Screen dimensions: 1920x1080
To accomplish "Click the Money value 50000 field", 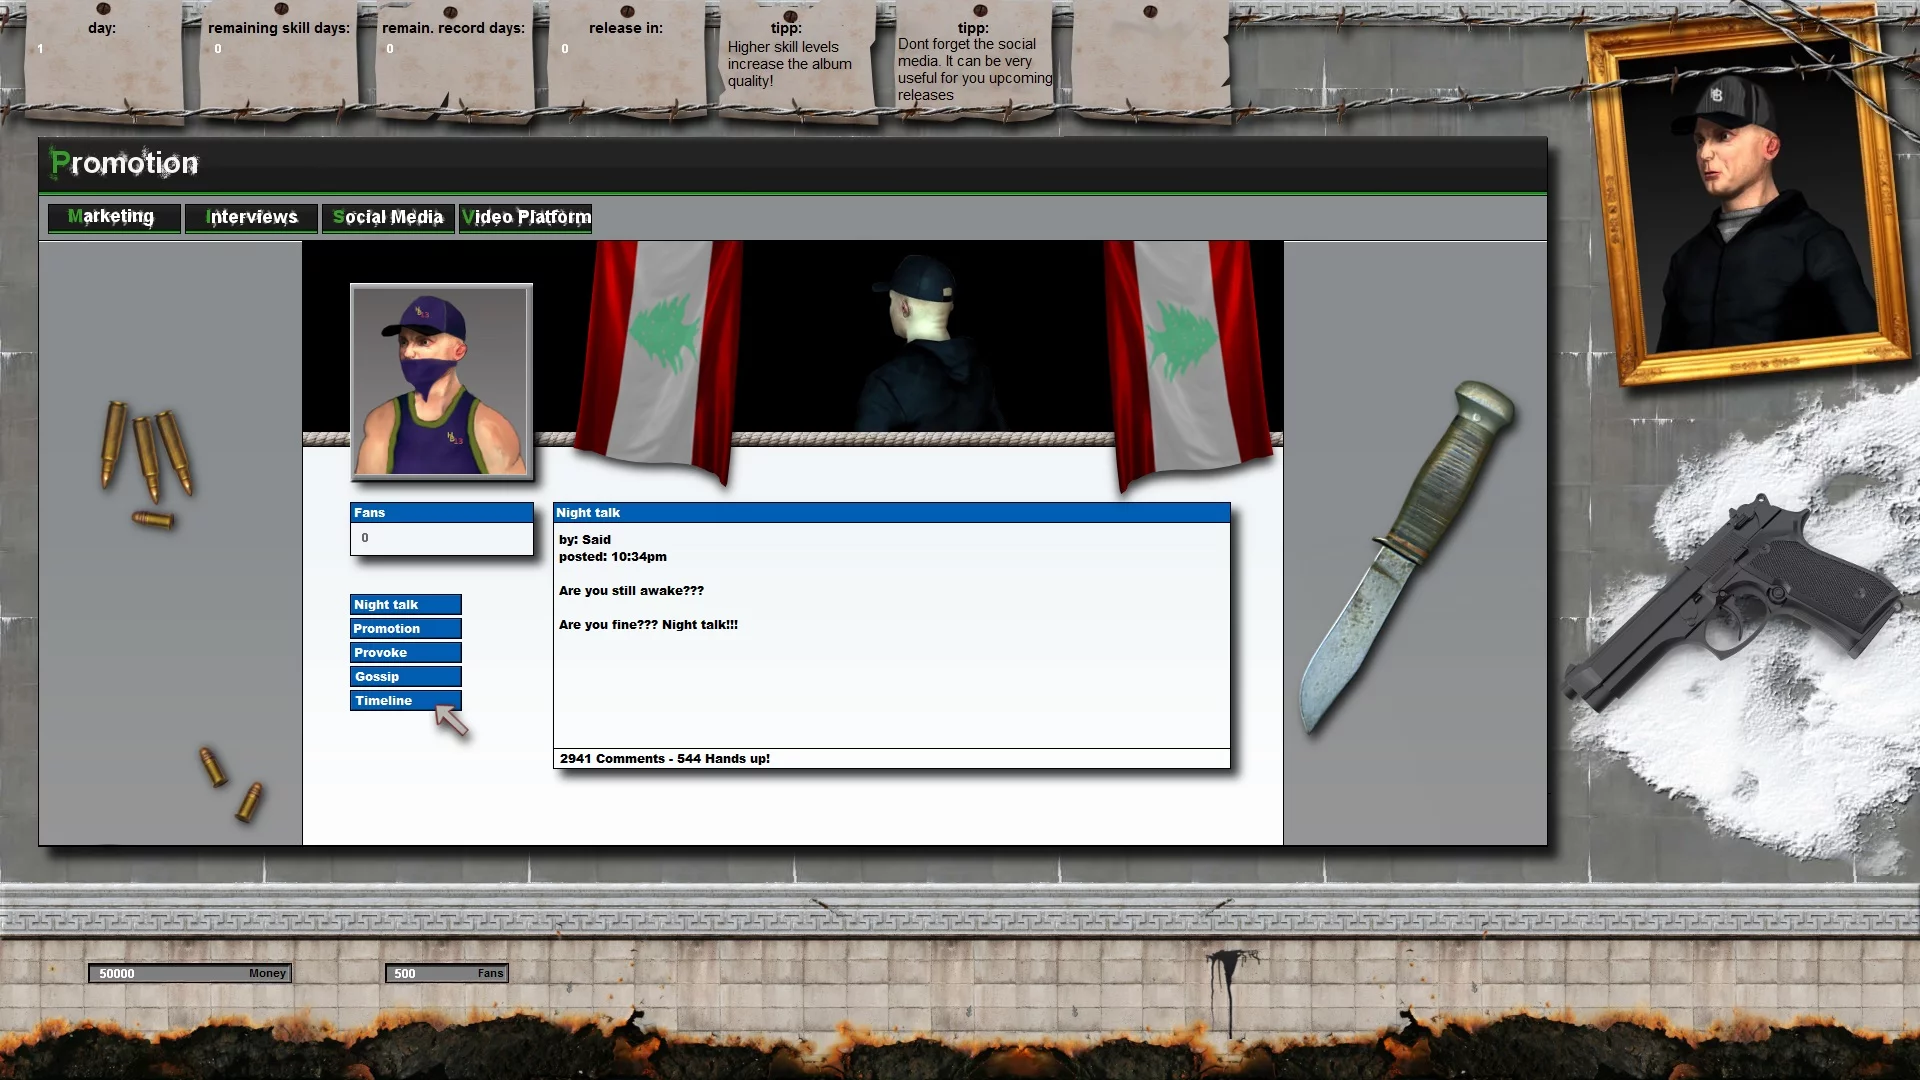I will [x=190, y=973].
